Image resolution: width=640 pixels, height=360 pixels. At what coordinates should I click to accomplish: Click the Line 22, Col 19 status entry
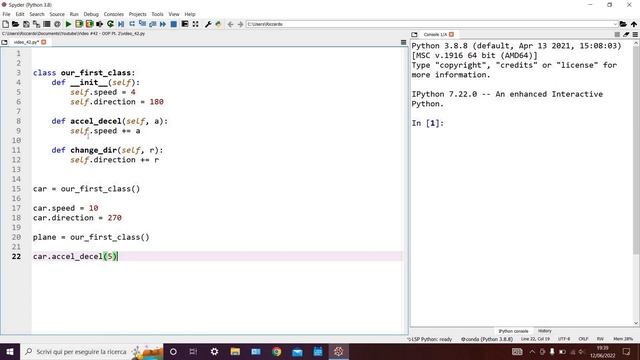[x=535, y=339]
